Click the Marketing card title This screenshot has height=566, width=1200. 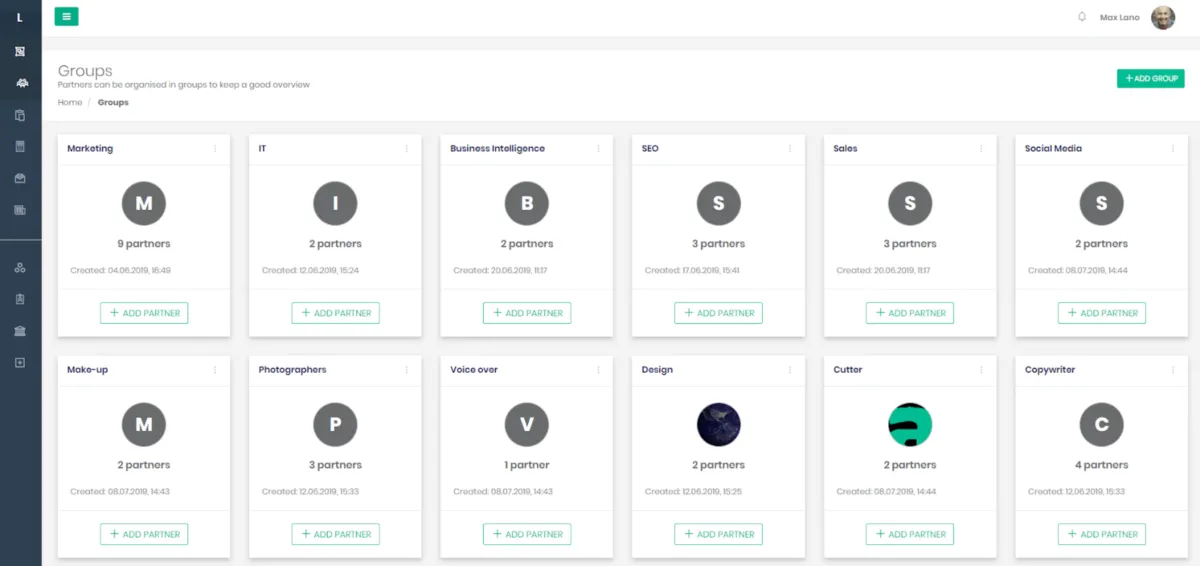click(x=90, y=149)
